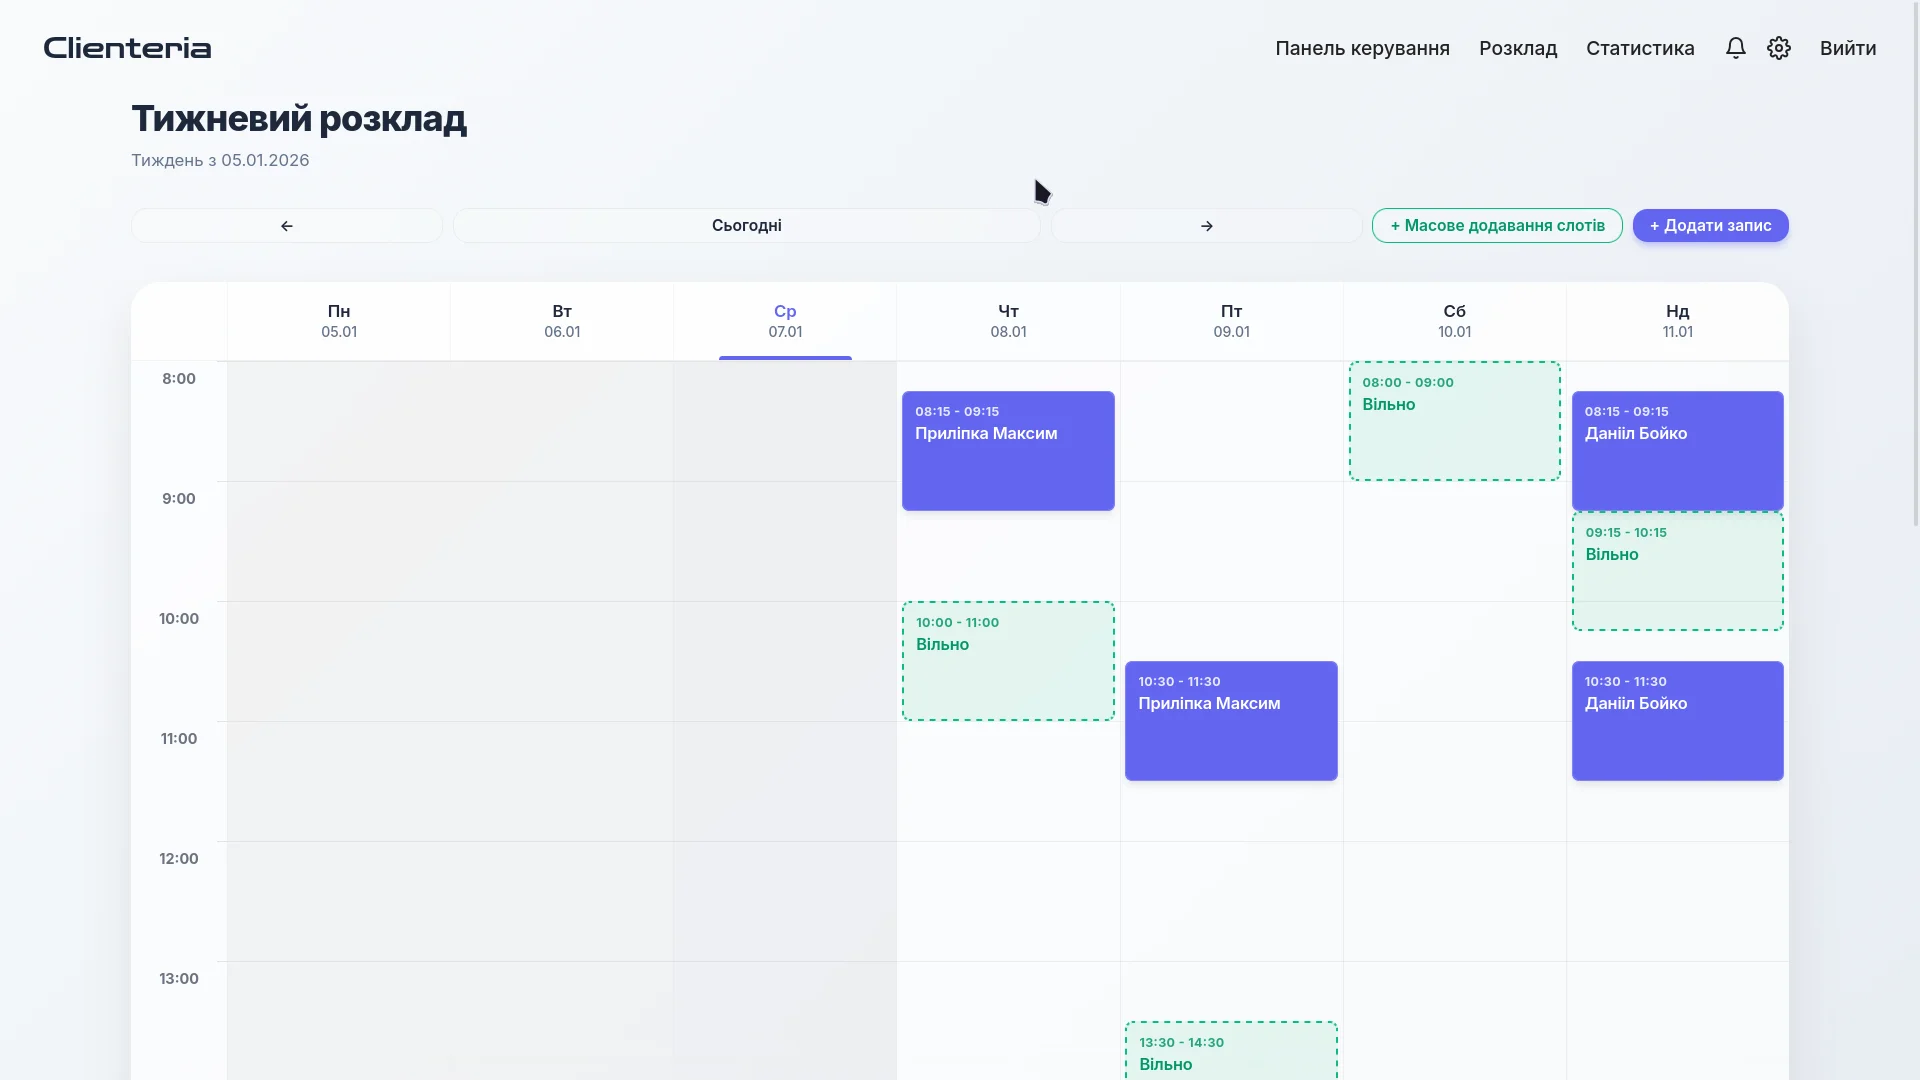Switch to the Розклад section

click(x=1518, y=48)
